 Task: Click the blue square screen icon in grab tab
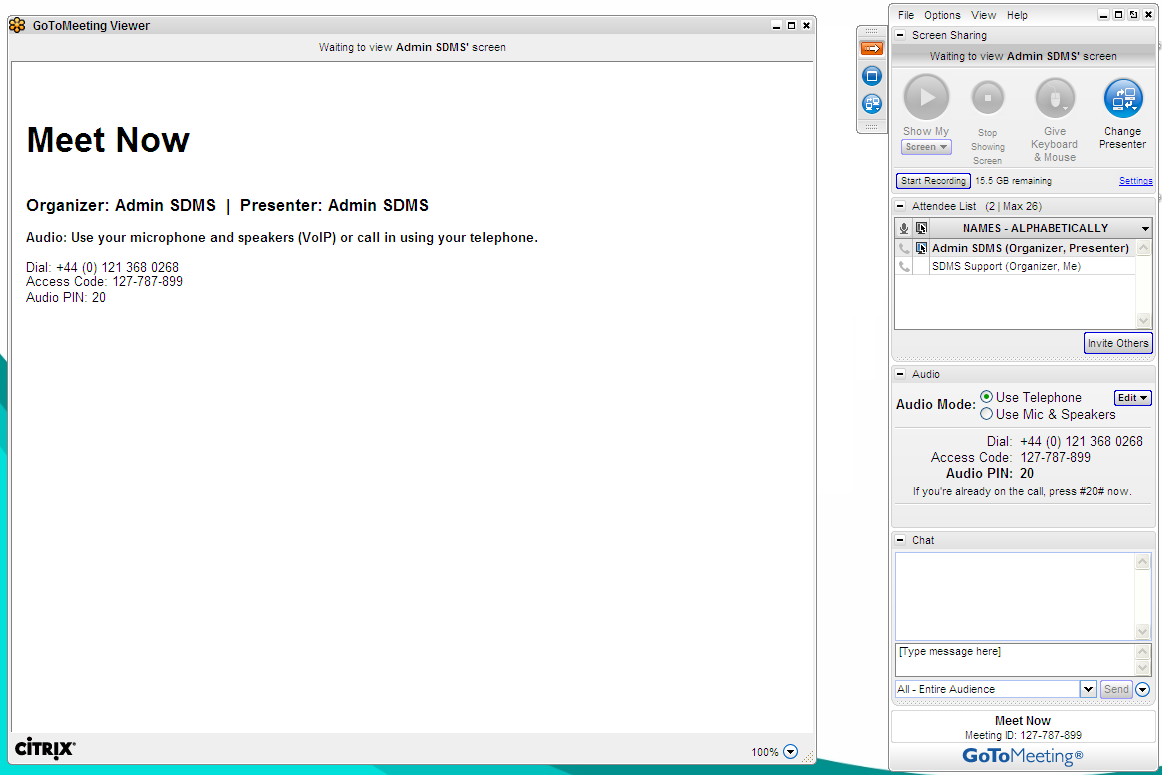(x=872, y=76)
